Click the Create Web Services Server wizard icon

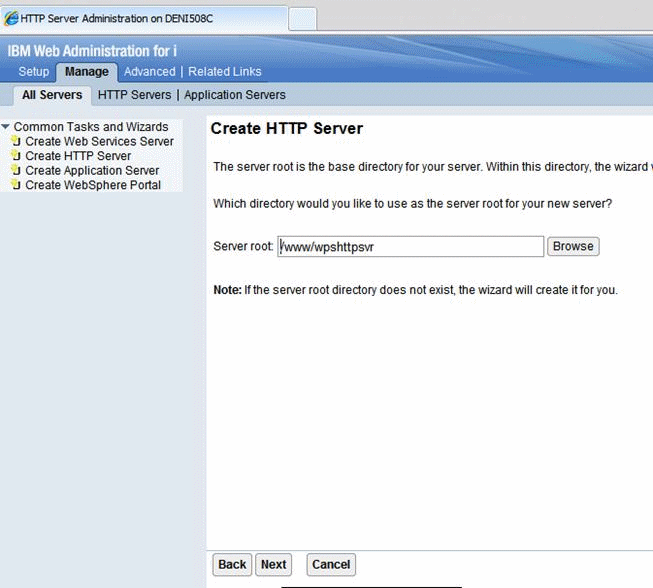(x=16, y=140)
